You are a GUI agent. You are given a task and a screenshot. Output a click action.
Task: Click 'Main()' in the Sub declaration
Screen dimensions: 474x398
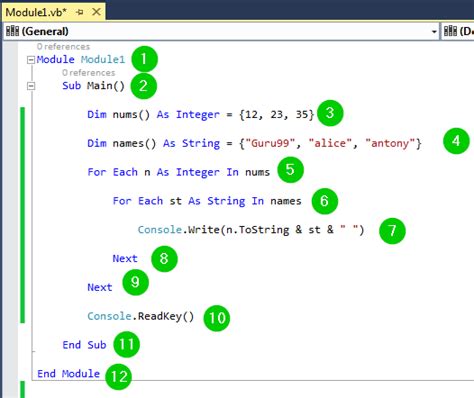106,86
